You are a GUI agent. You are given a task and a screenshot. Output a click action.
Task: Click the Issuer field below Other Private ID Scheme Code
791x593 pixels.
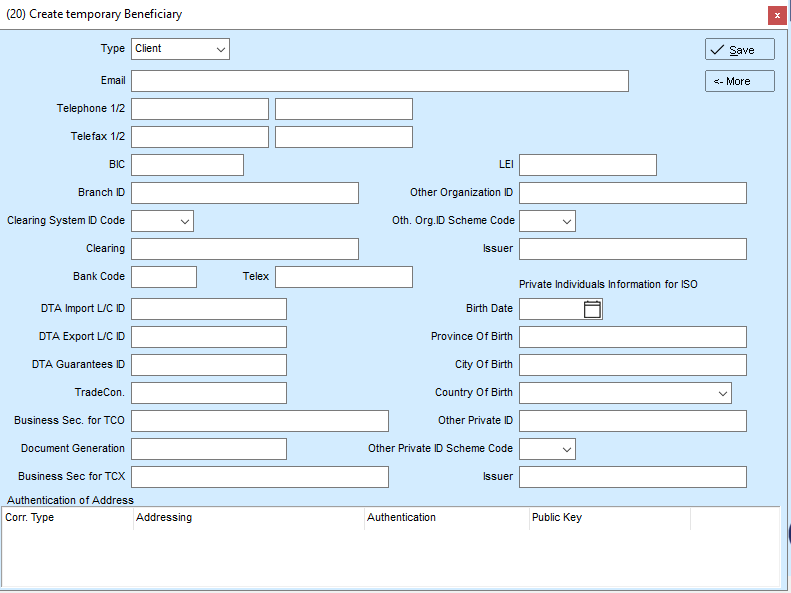(633, 477)
